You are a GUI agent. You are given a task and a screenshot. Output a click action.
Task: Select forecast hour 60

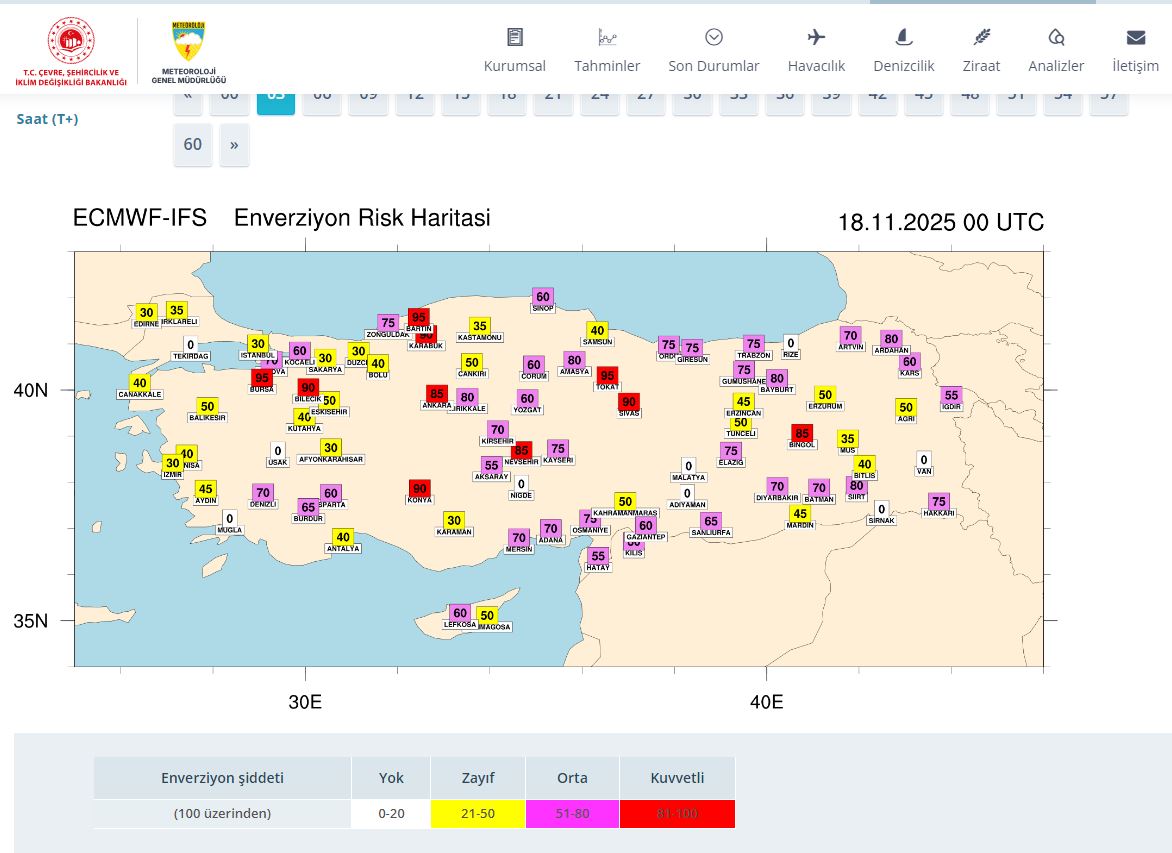(x=192, y=145)
